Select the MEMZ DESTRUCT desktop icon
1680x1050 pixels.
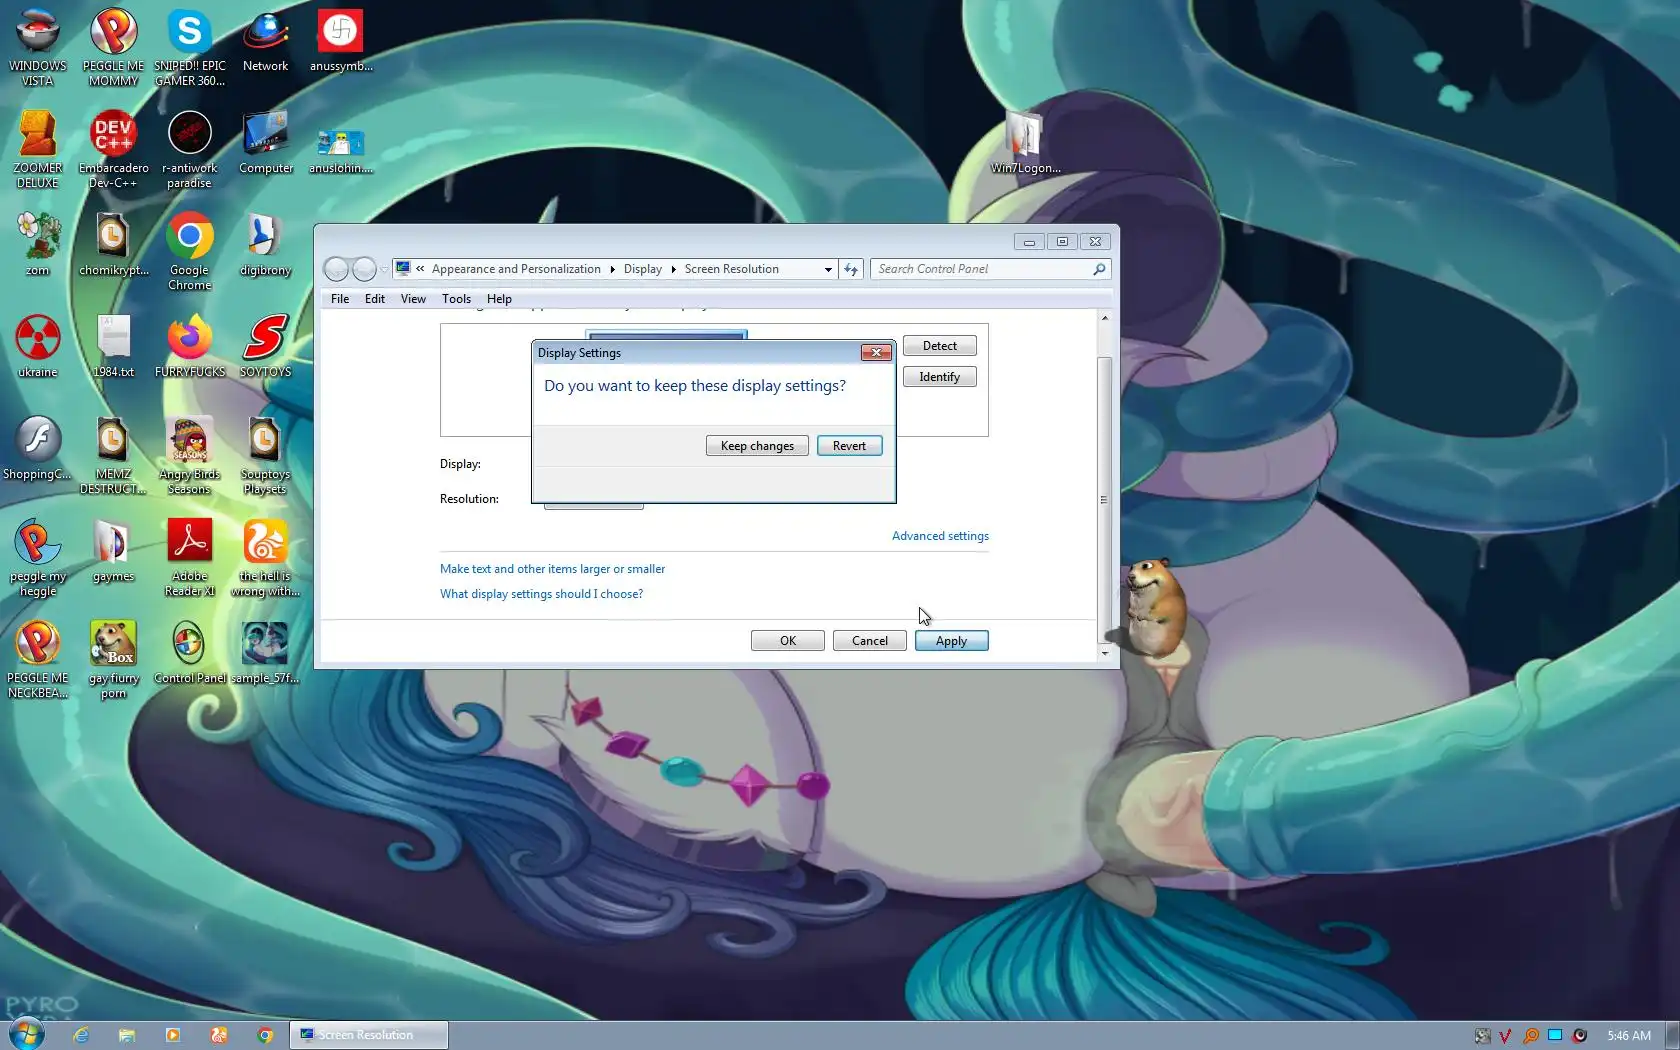tap(113, 455)
